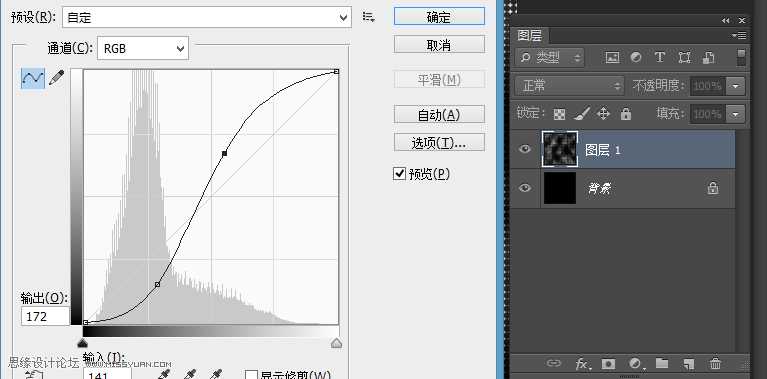
Task: Select the edit-points curve tool
Action: (x=33, y=78)
